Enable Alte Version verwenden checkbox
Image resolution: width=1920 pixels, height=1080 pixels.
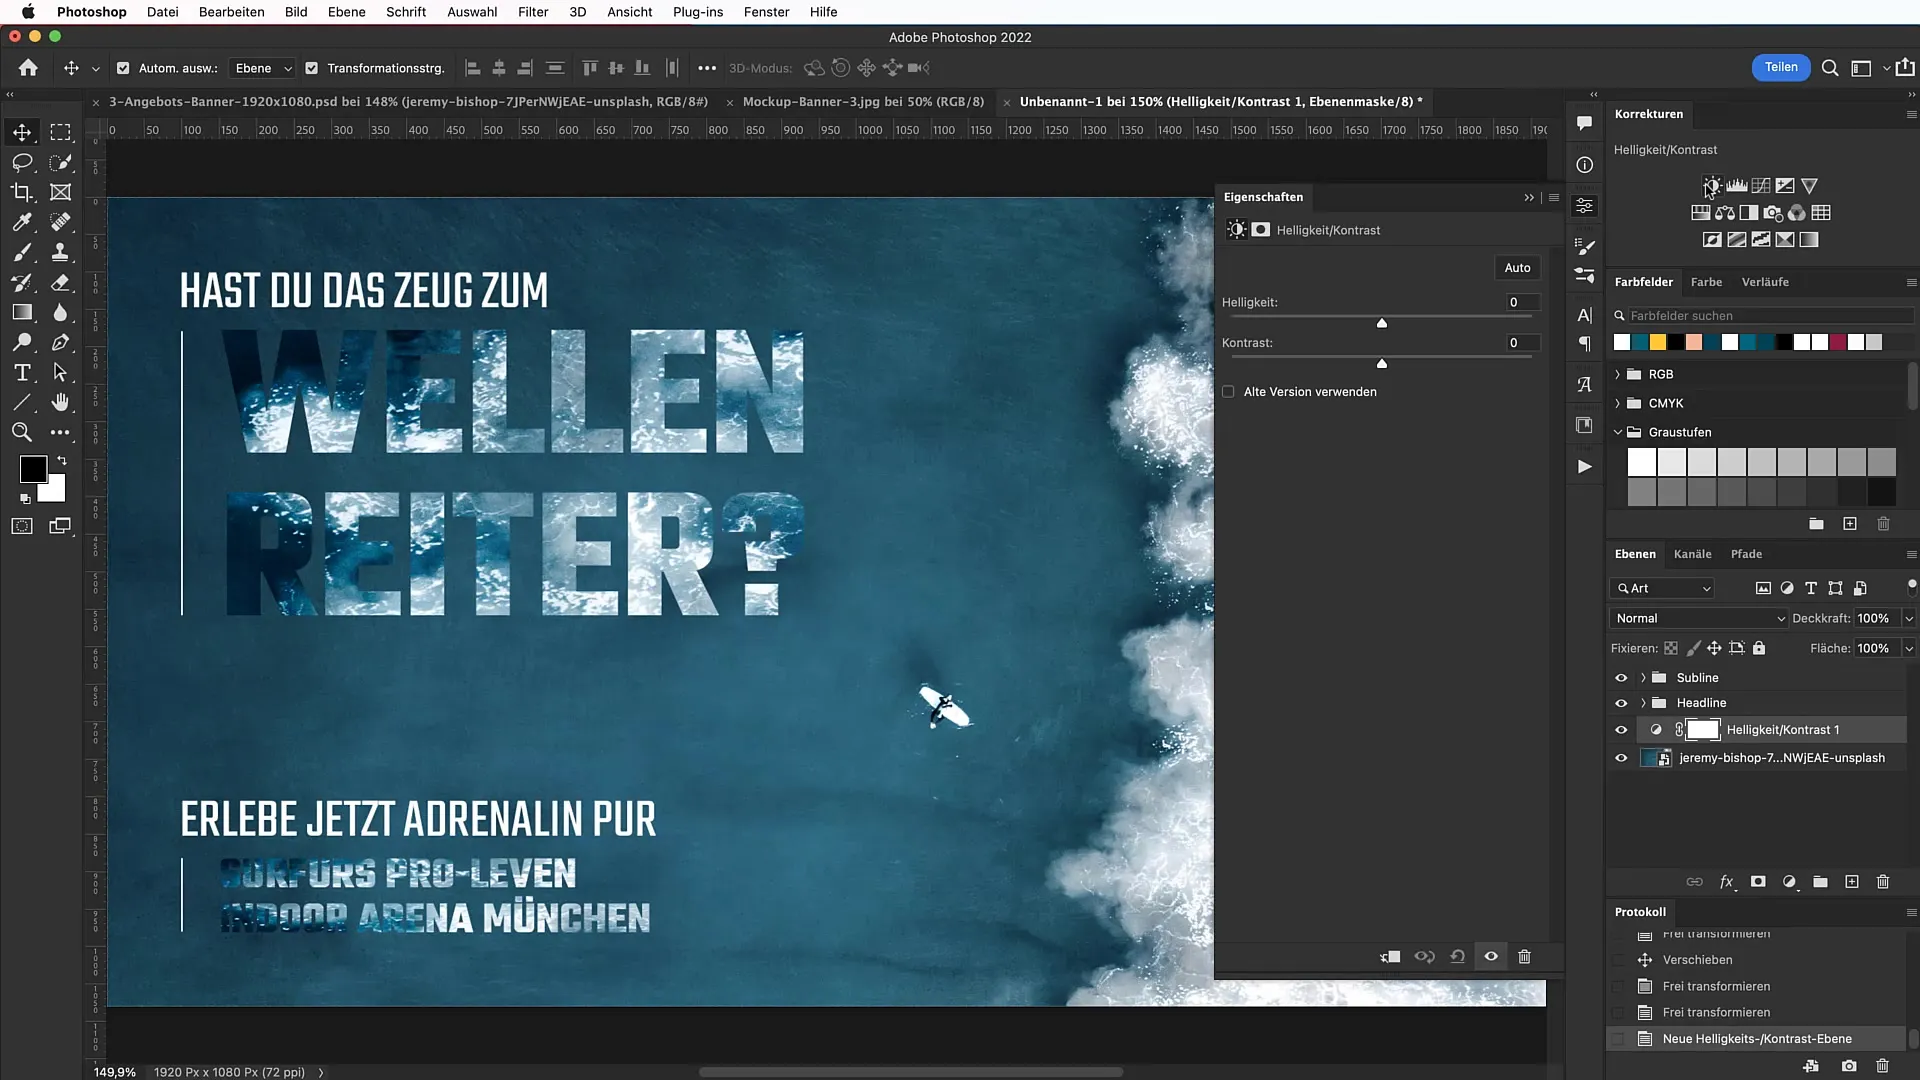[x=1228, y=392]
